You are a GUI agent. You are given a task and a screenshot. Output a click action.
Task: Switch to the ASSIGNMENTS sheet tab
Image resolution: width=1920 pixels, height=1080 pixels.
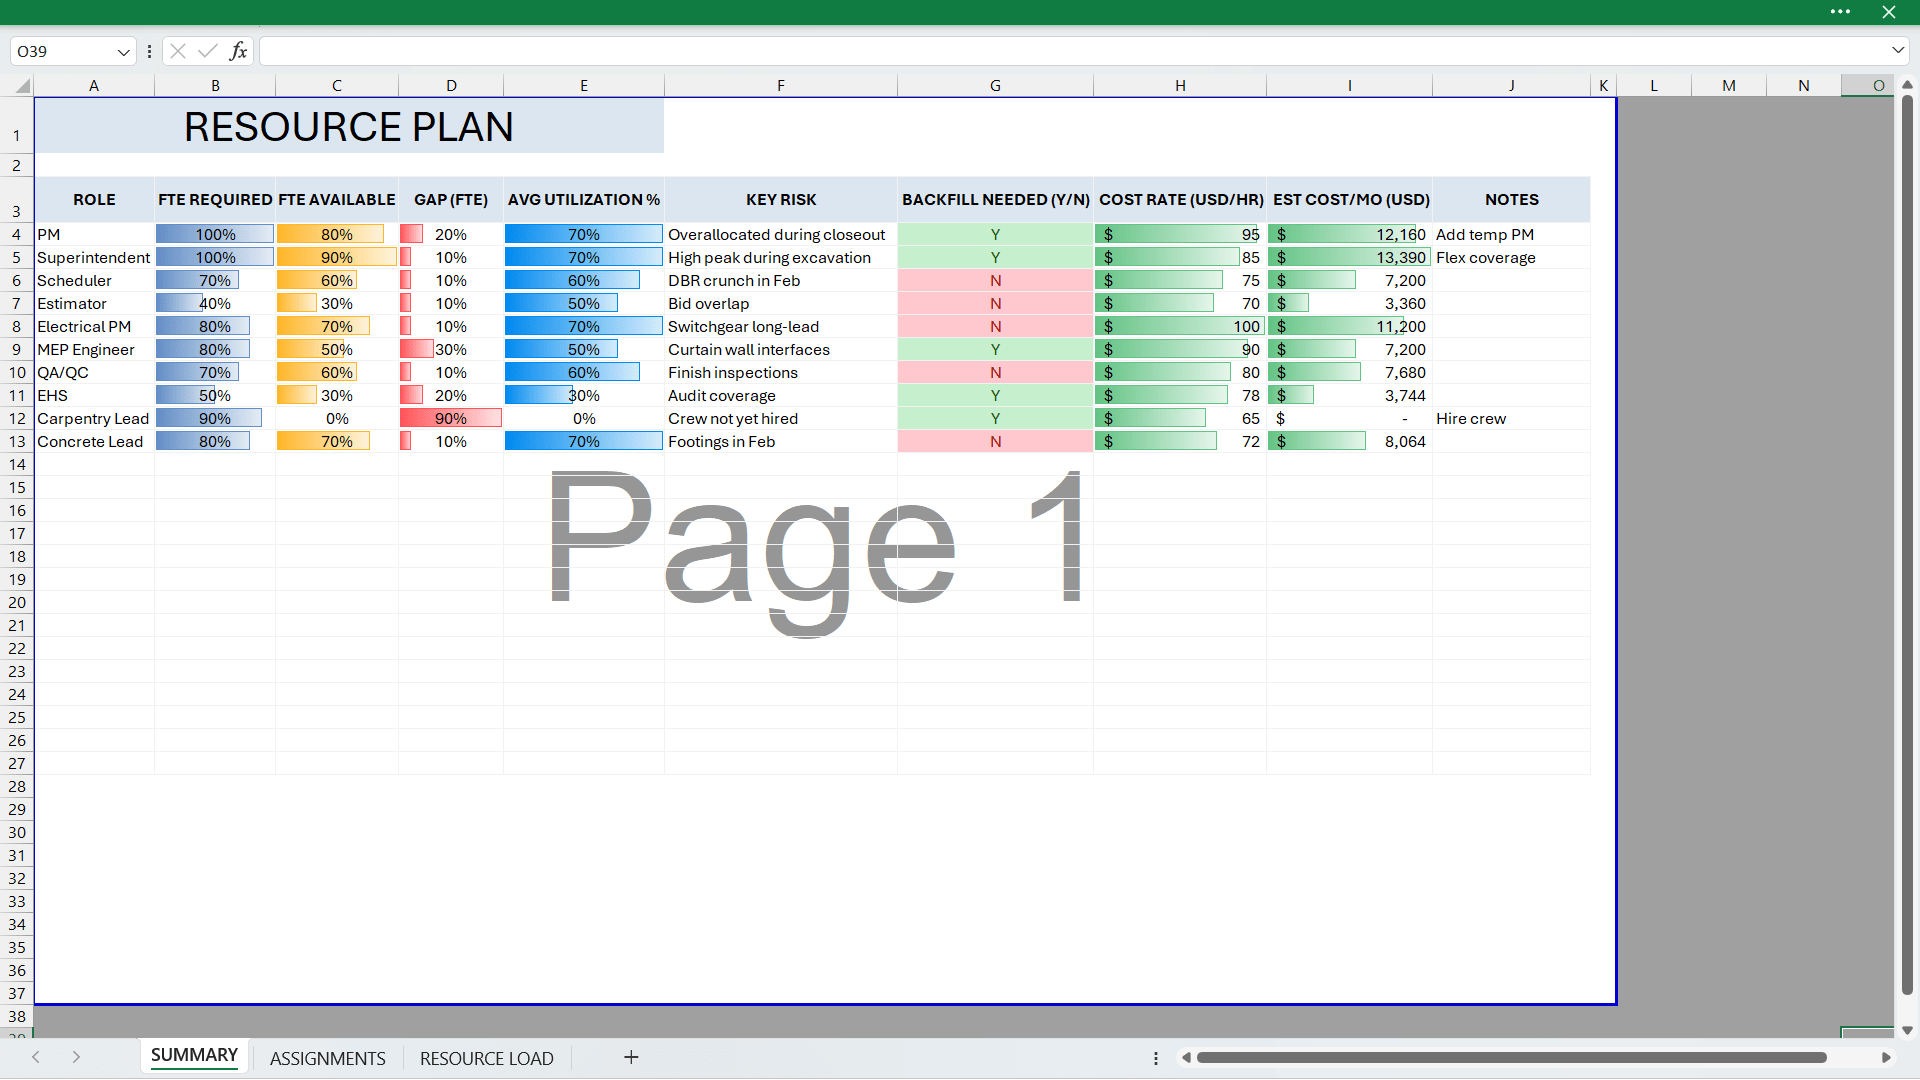[327, 1058]
